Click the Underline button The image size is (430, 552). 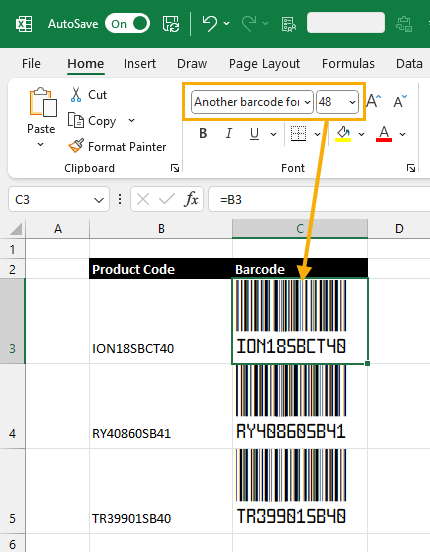pyautogui.click(x=254, y=134)
